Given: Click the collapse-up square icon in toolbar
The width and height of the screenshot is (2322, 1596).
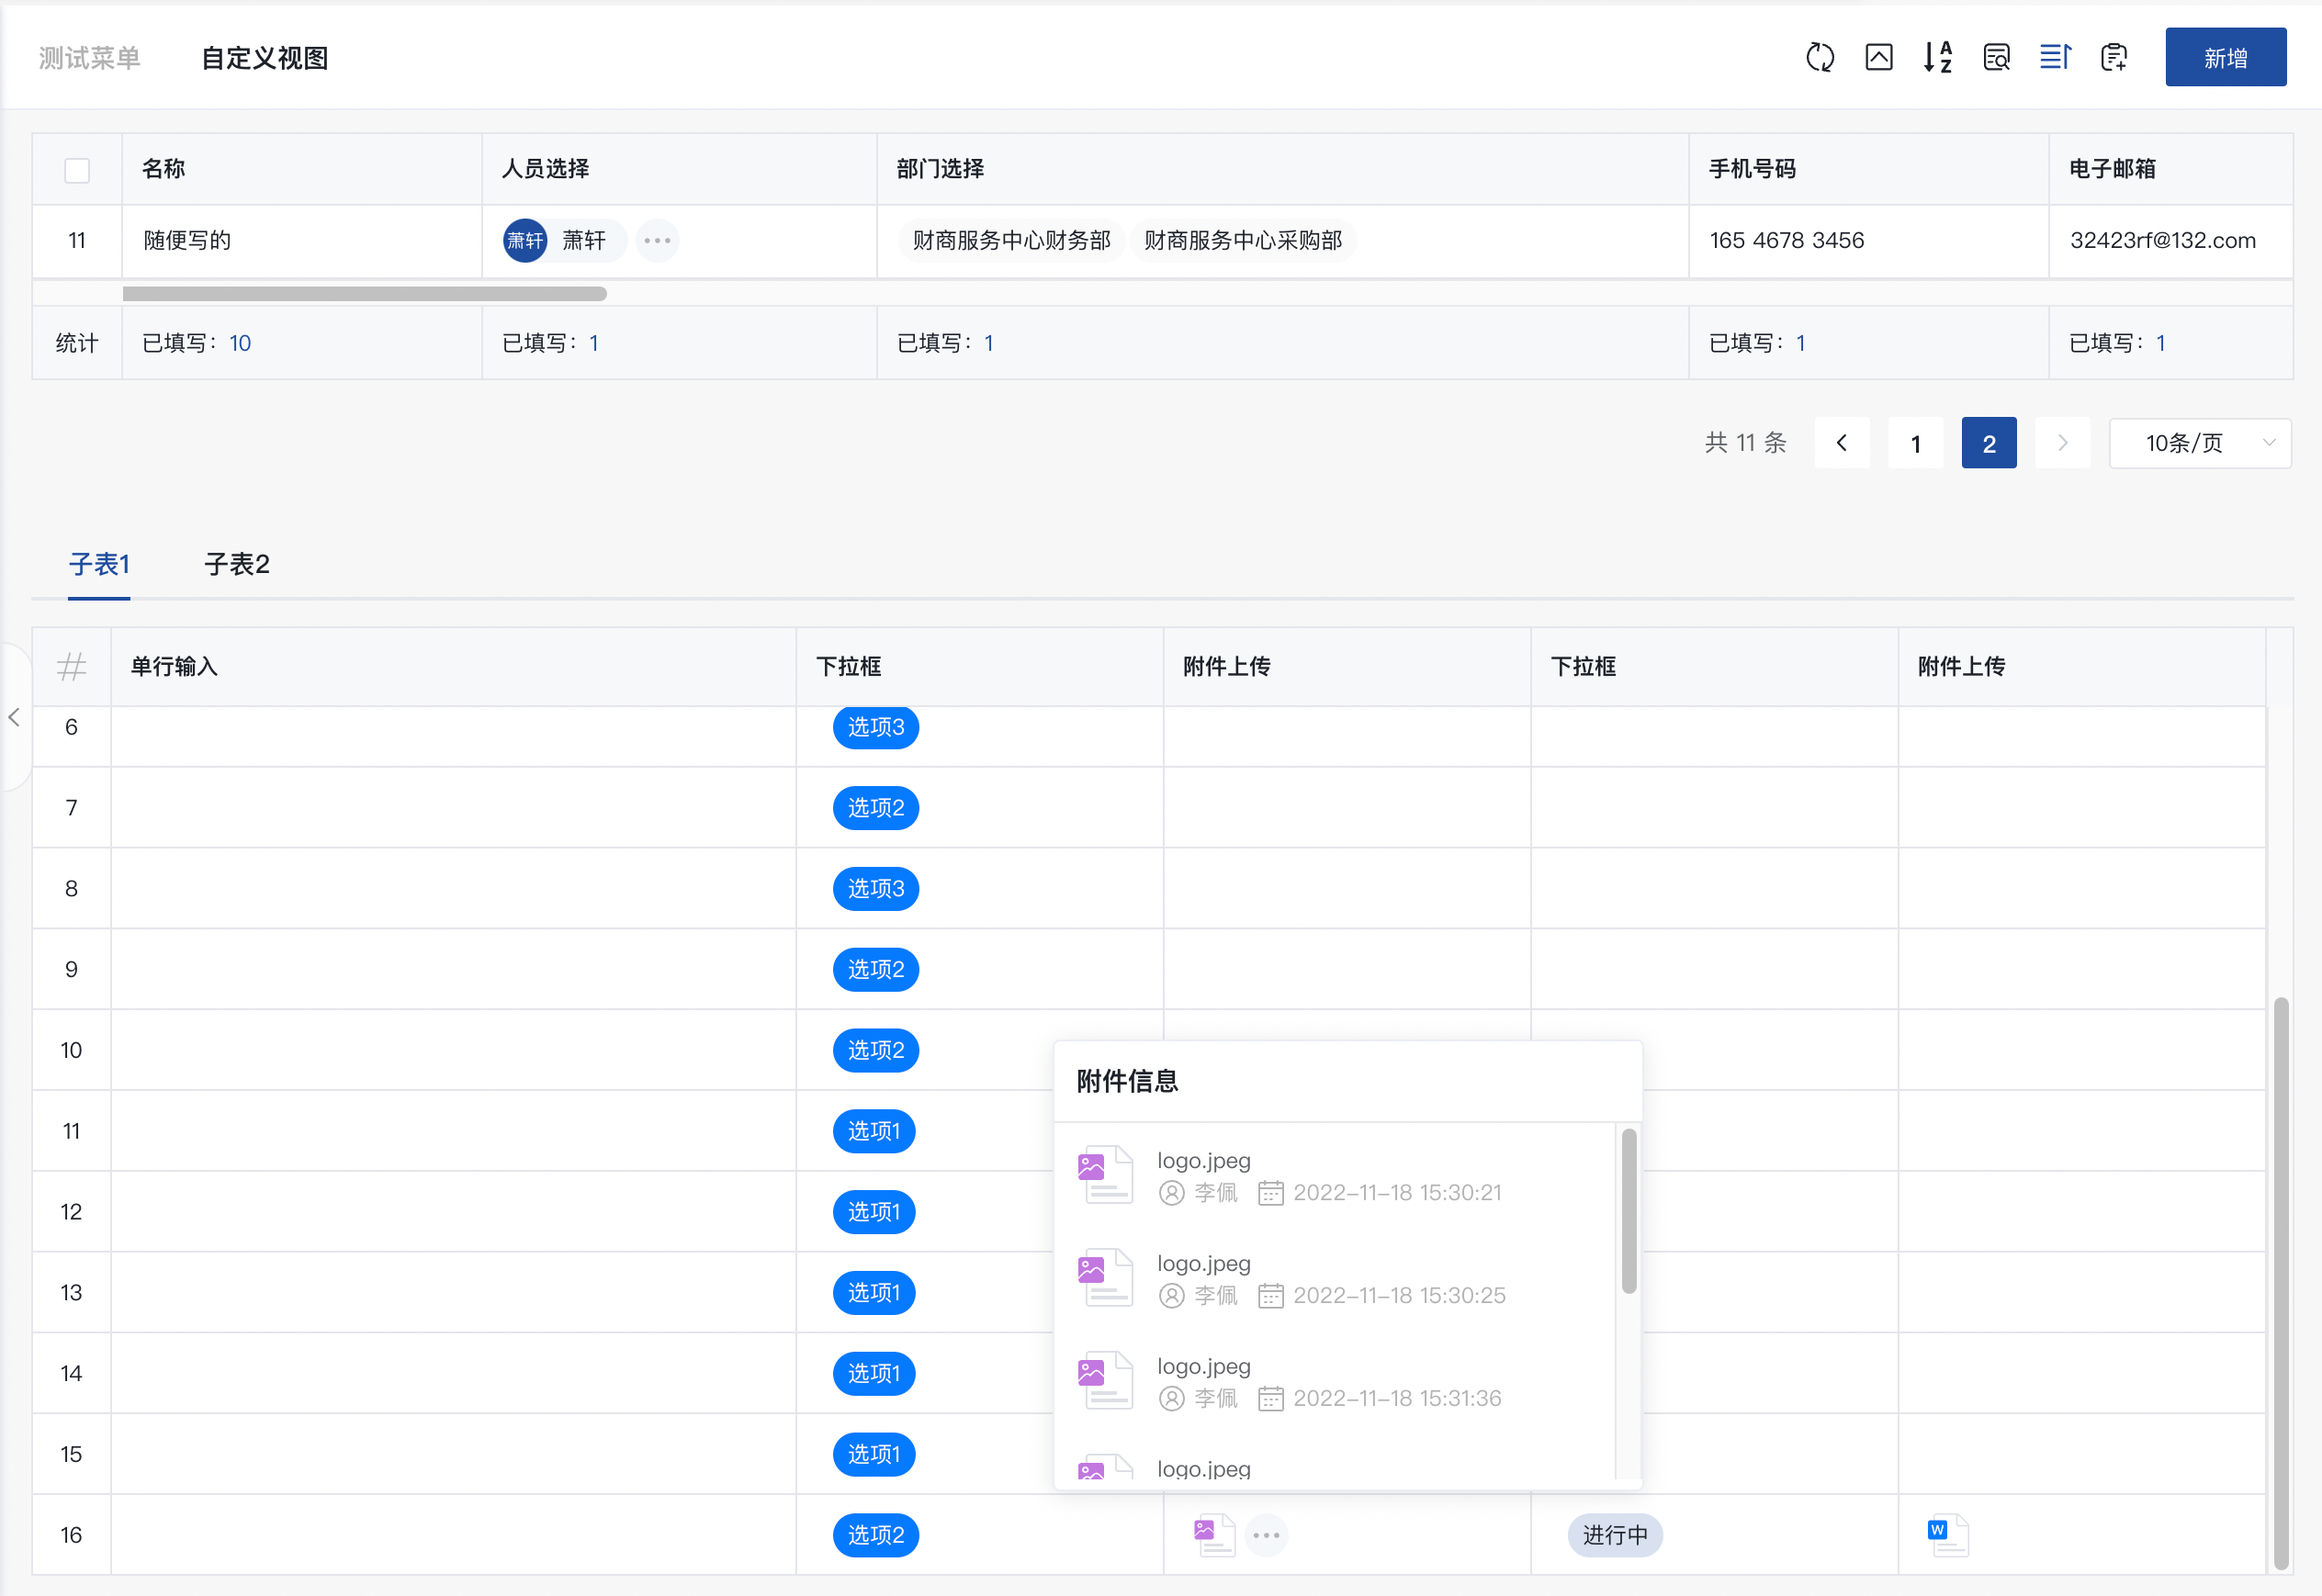Looking at the screenshot, I should pyautogui.click(x=1878, y=58).
